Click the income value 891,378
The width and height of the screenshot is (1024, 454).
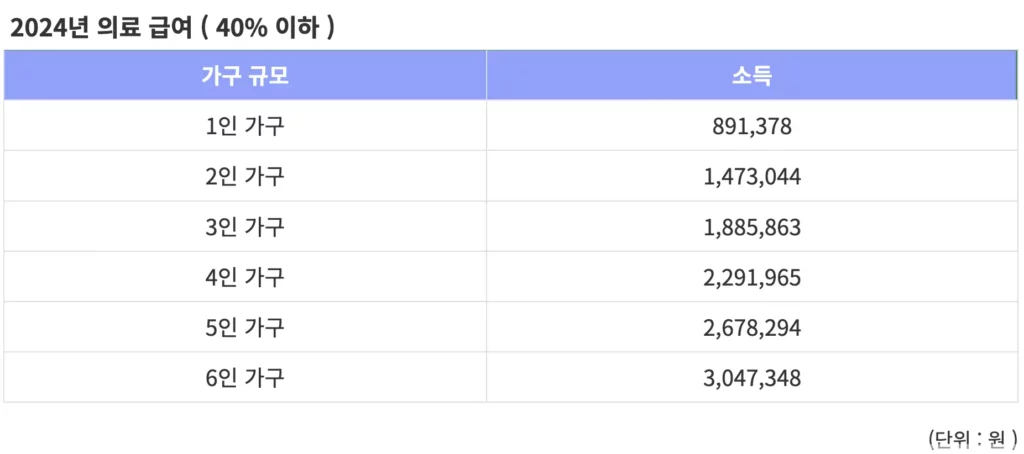pyautogui.click(x=752, y=126)
